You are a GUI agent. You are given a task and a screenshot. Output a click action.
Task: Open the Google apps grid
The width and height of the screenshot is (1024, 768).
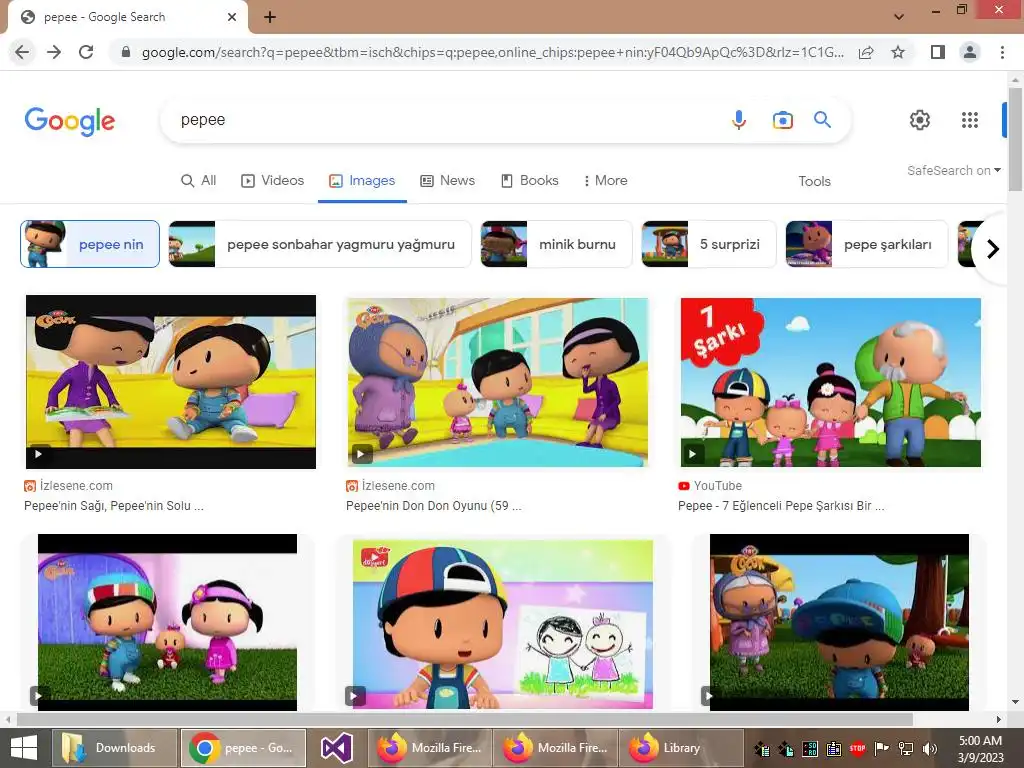(x=970, y=120)
